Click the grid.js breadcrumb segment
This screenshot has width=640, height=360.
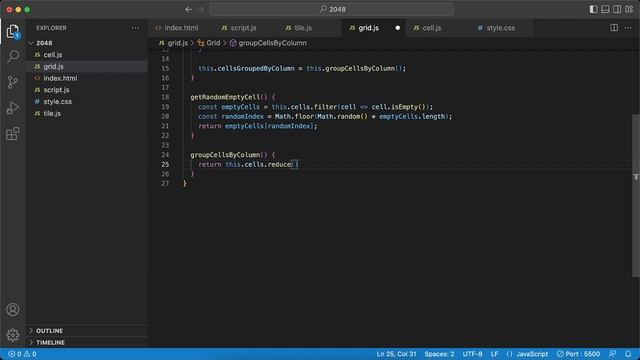tap(178, 43)
